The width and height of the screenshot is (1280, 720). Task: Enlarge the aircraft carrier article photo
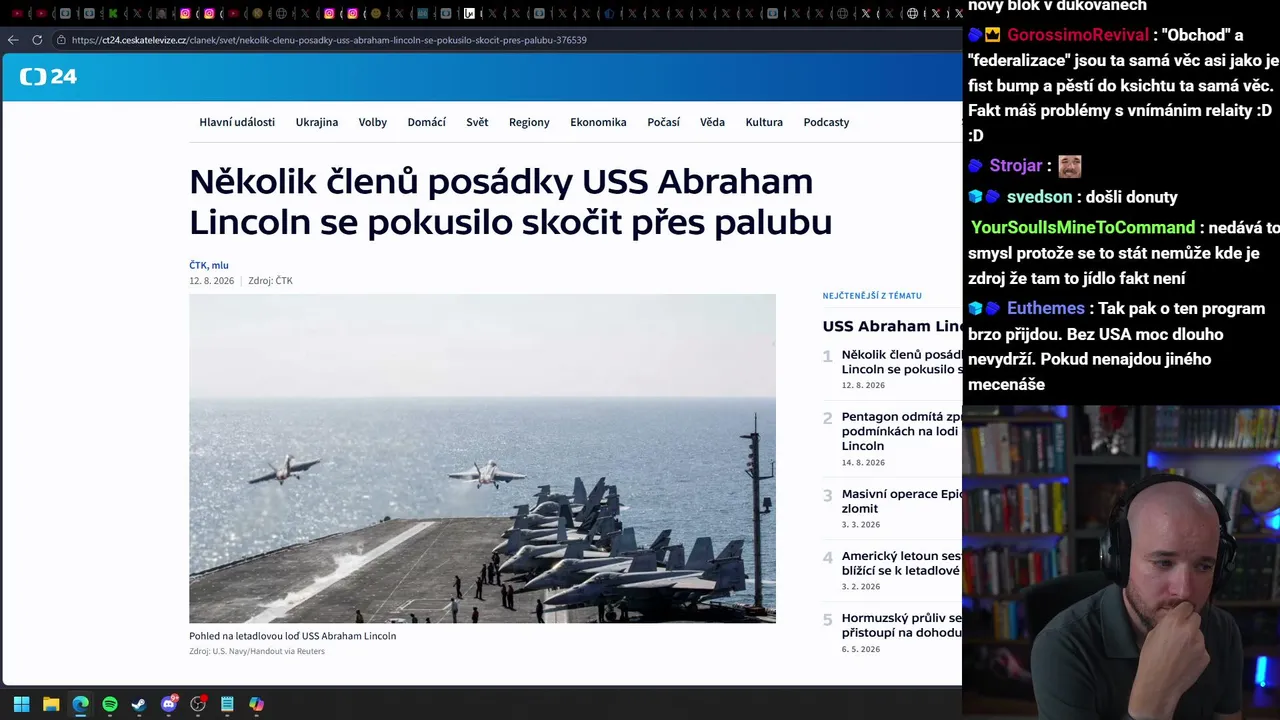pyautogui.click(x=482, y=458)
